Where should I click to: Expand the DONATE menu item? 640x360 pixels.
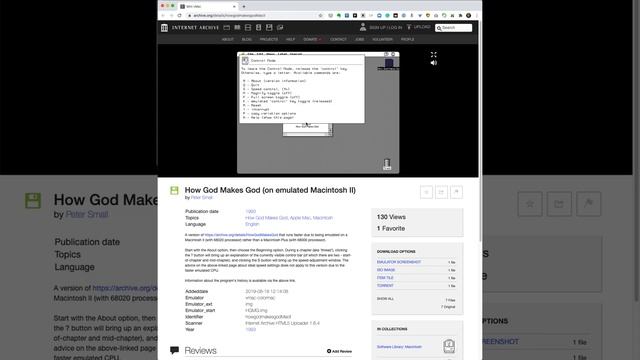click(x=312, y=40)
